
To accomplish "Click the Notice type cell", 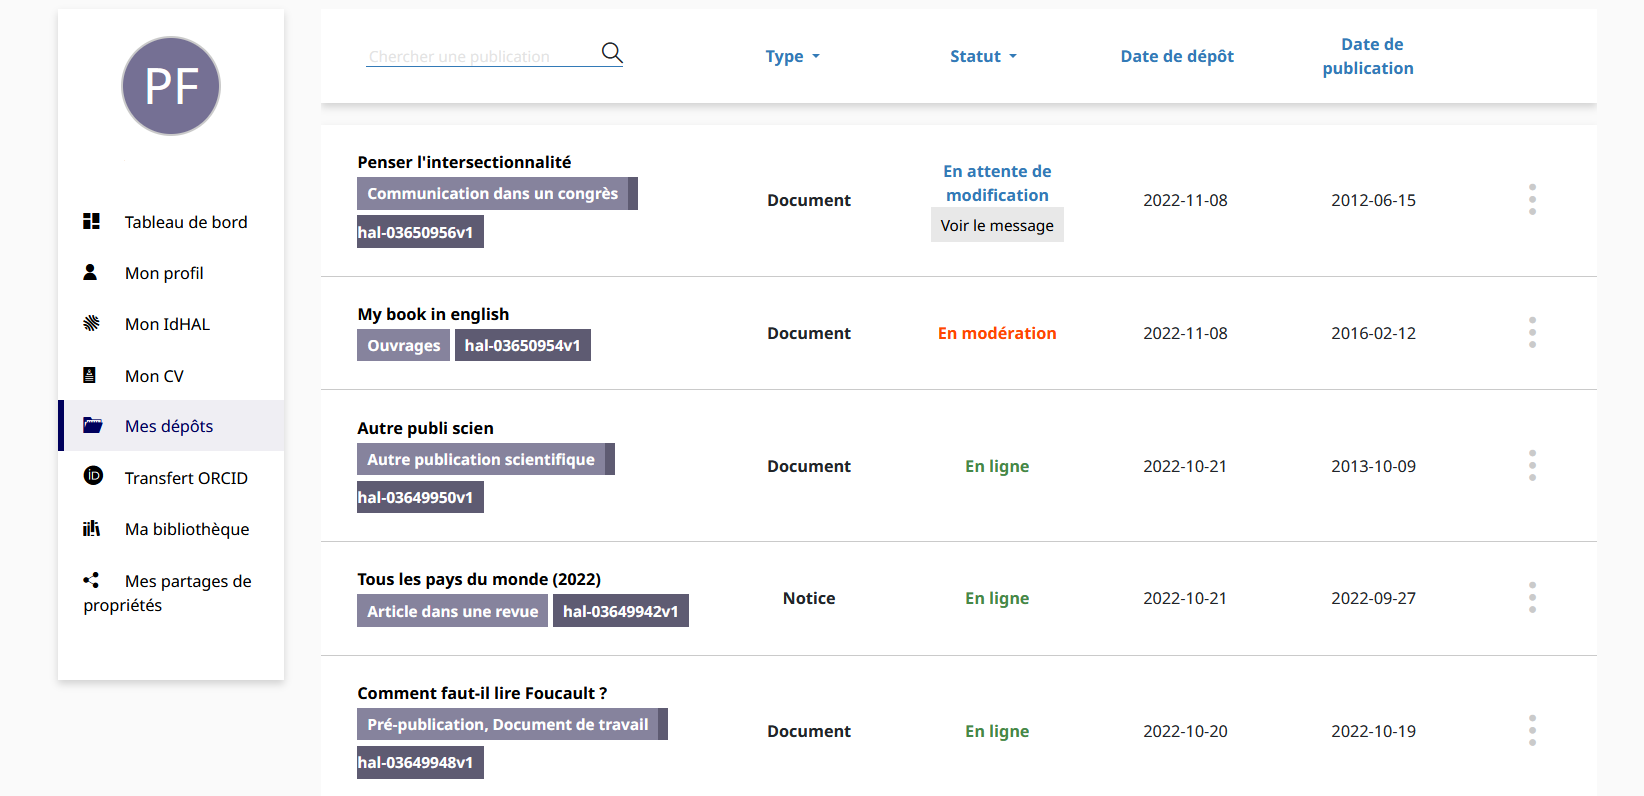I will tap(809, 598).
